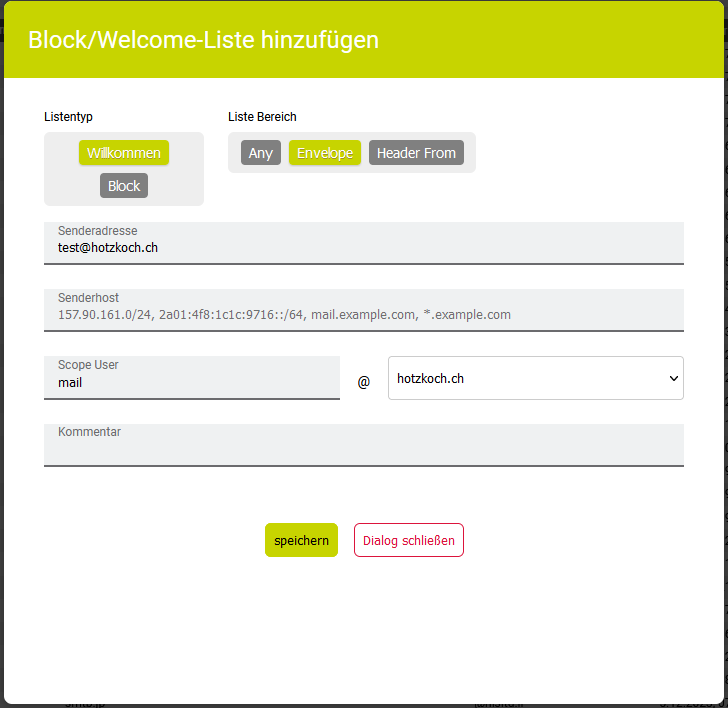Switch list type to Block

pos(124,186)
